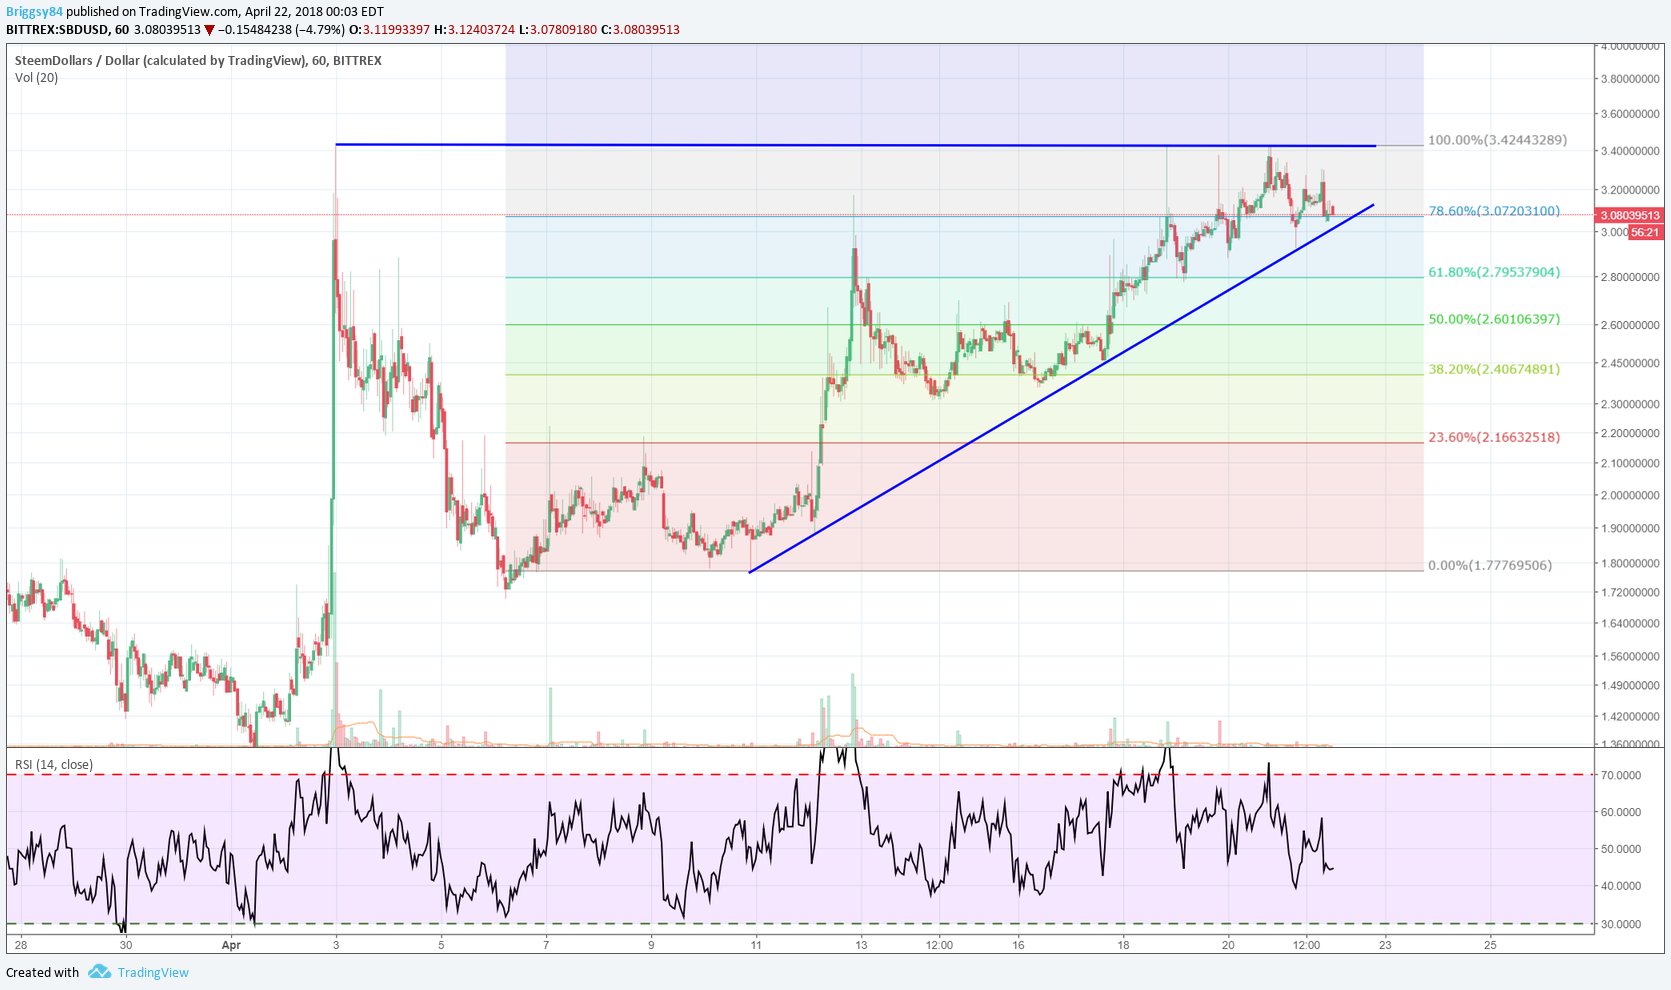
Task: Click the 30.0000 RSI axis value
Action: point(1621,924)
